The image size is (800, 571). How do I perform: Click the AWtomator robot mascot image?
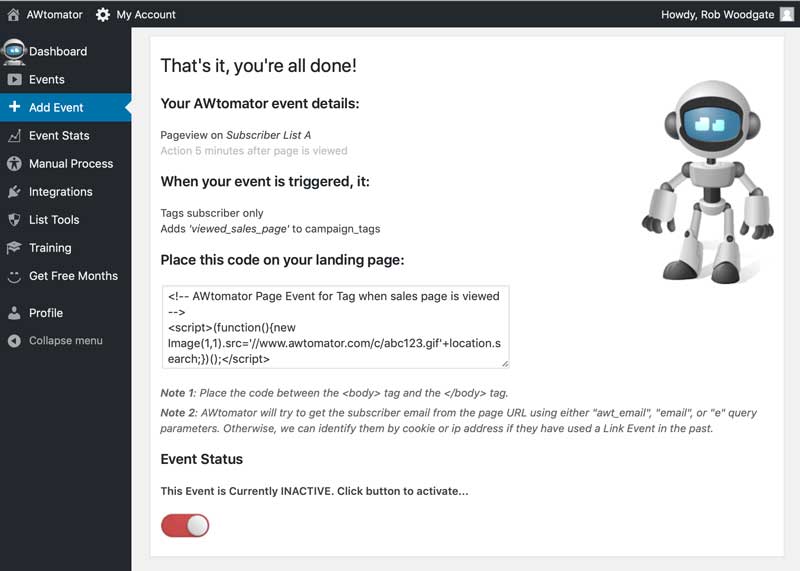click(708, 182)
